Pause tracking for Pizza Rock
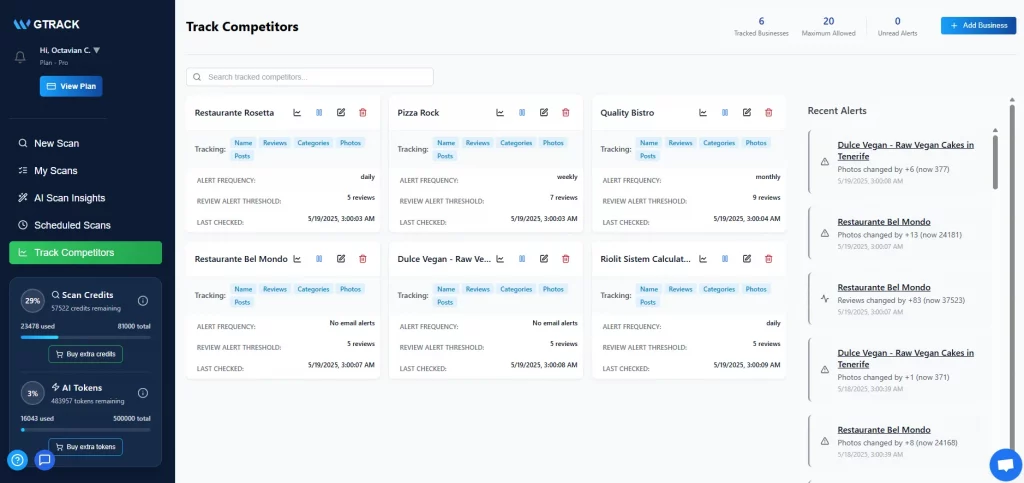1024x483 pixels. pos(522,112)
